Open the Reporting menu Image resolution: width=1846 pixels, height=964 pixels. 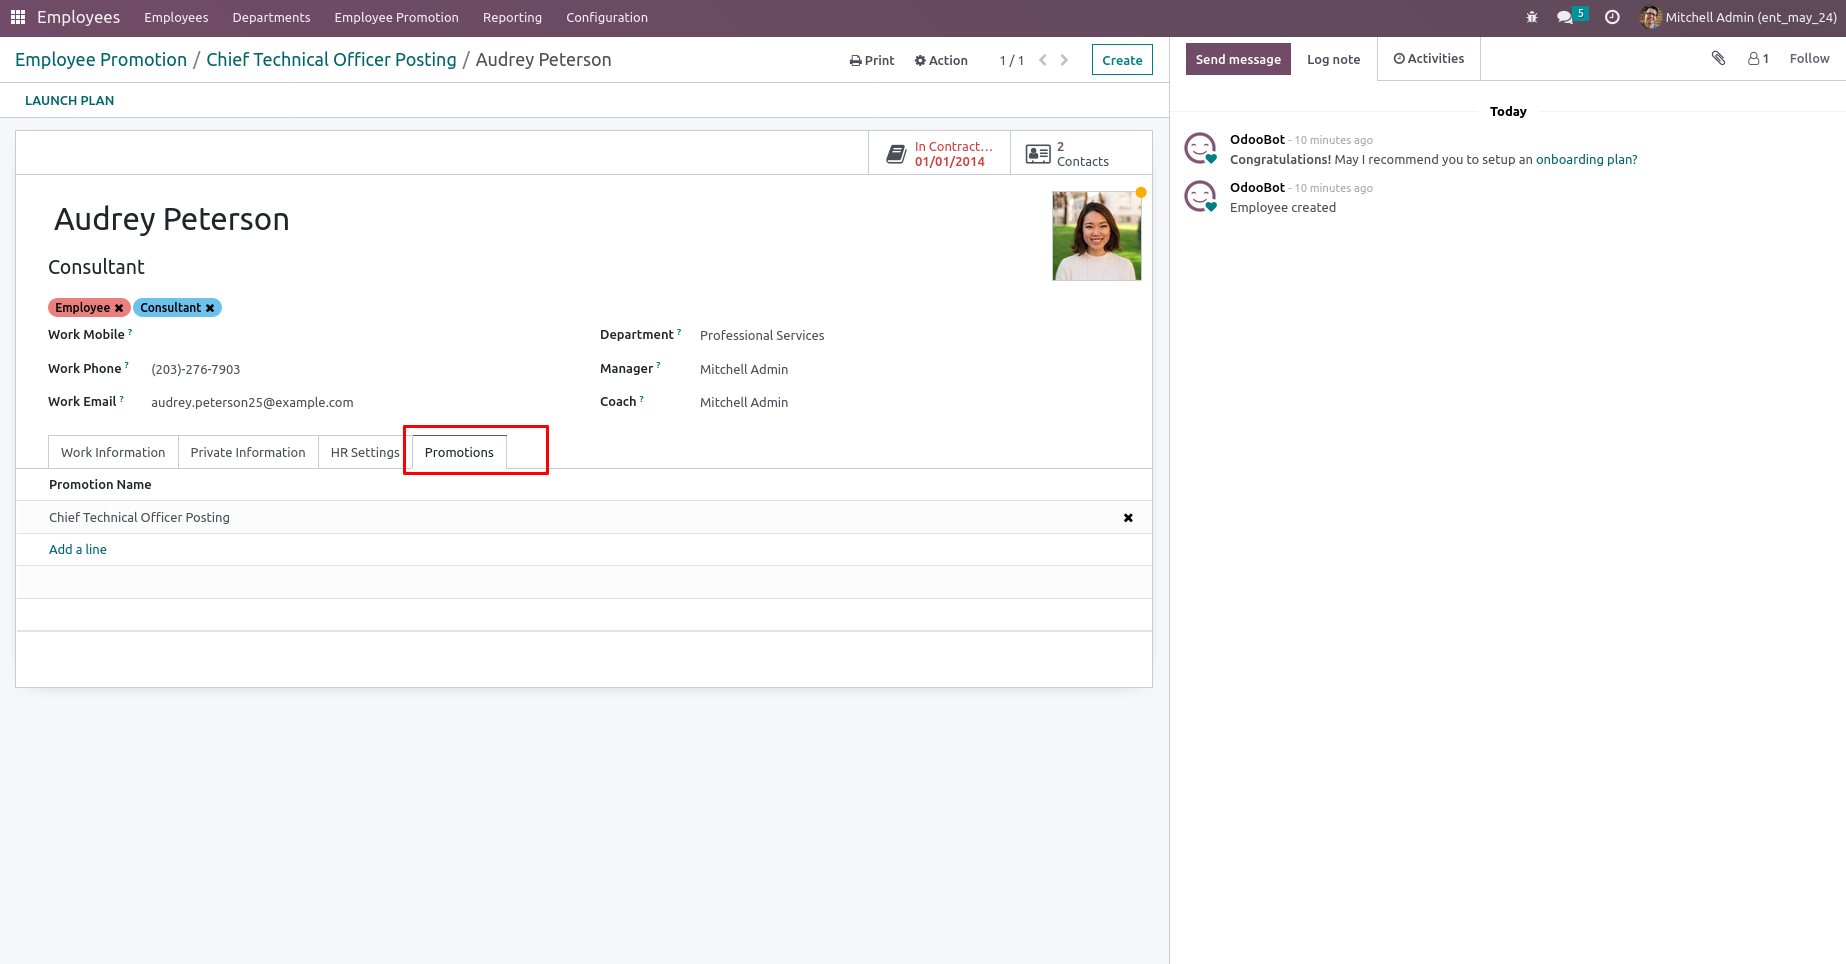click(x=512, y=17)
